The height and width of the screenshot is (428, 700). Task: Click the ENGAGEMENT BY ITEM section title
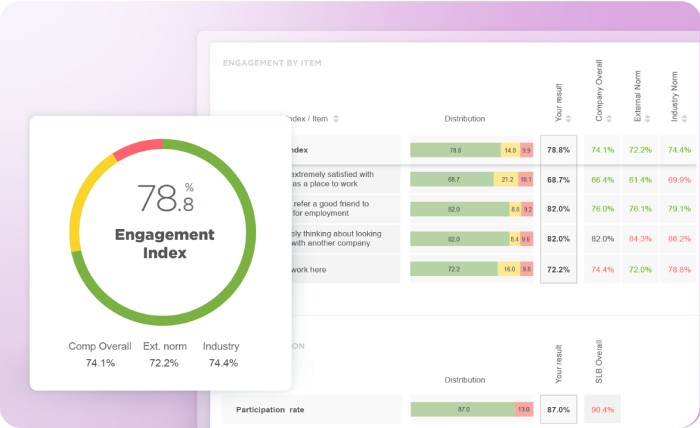click(272, 63)
